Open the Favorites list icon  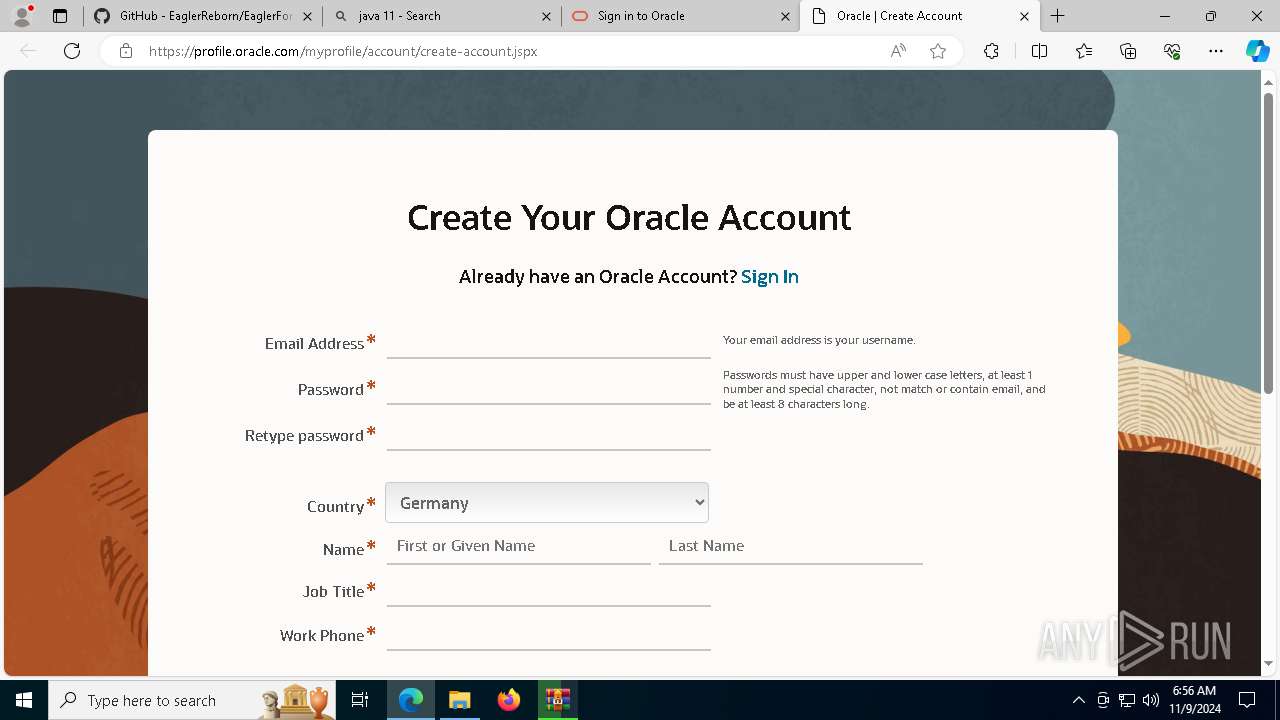tap(1084, 51)
